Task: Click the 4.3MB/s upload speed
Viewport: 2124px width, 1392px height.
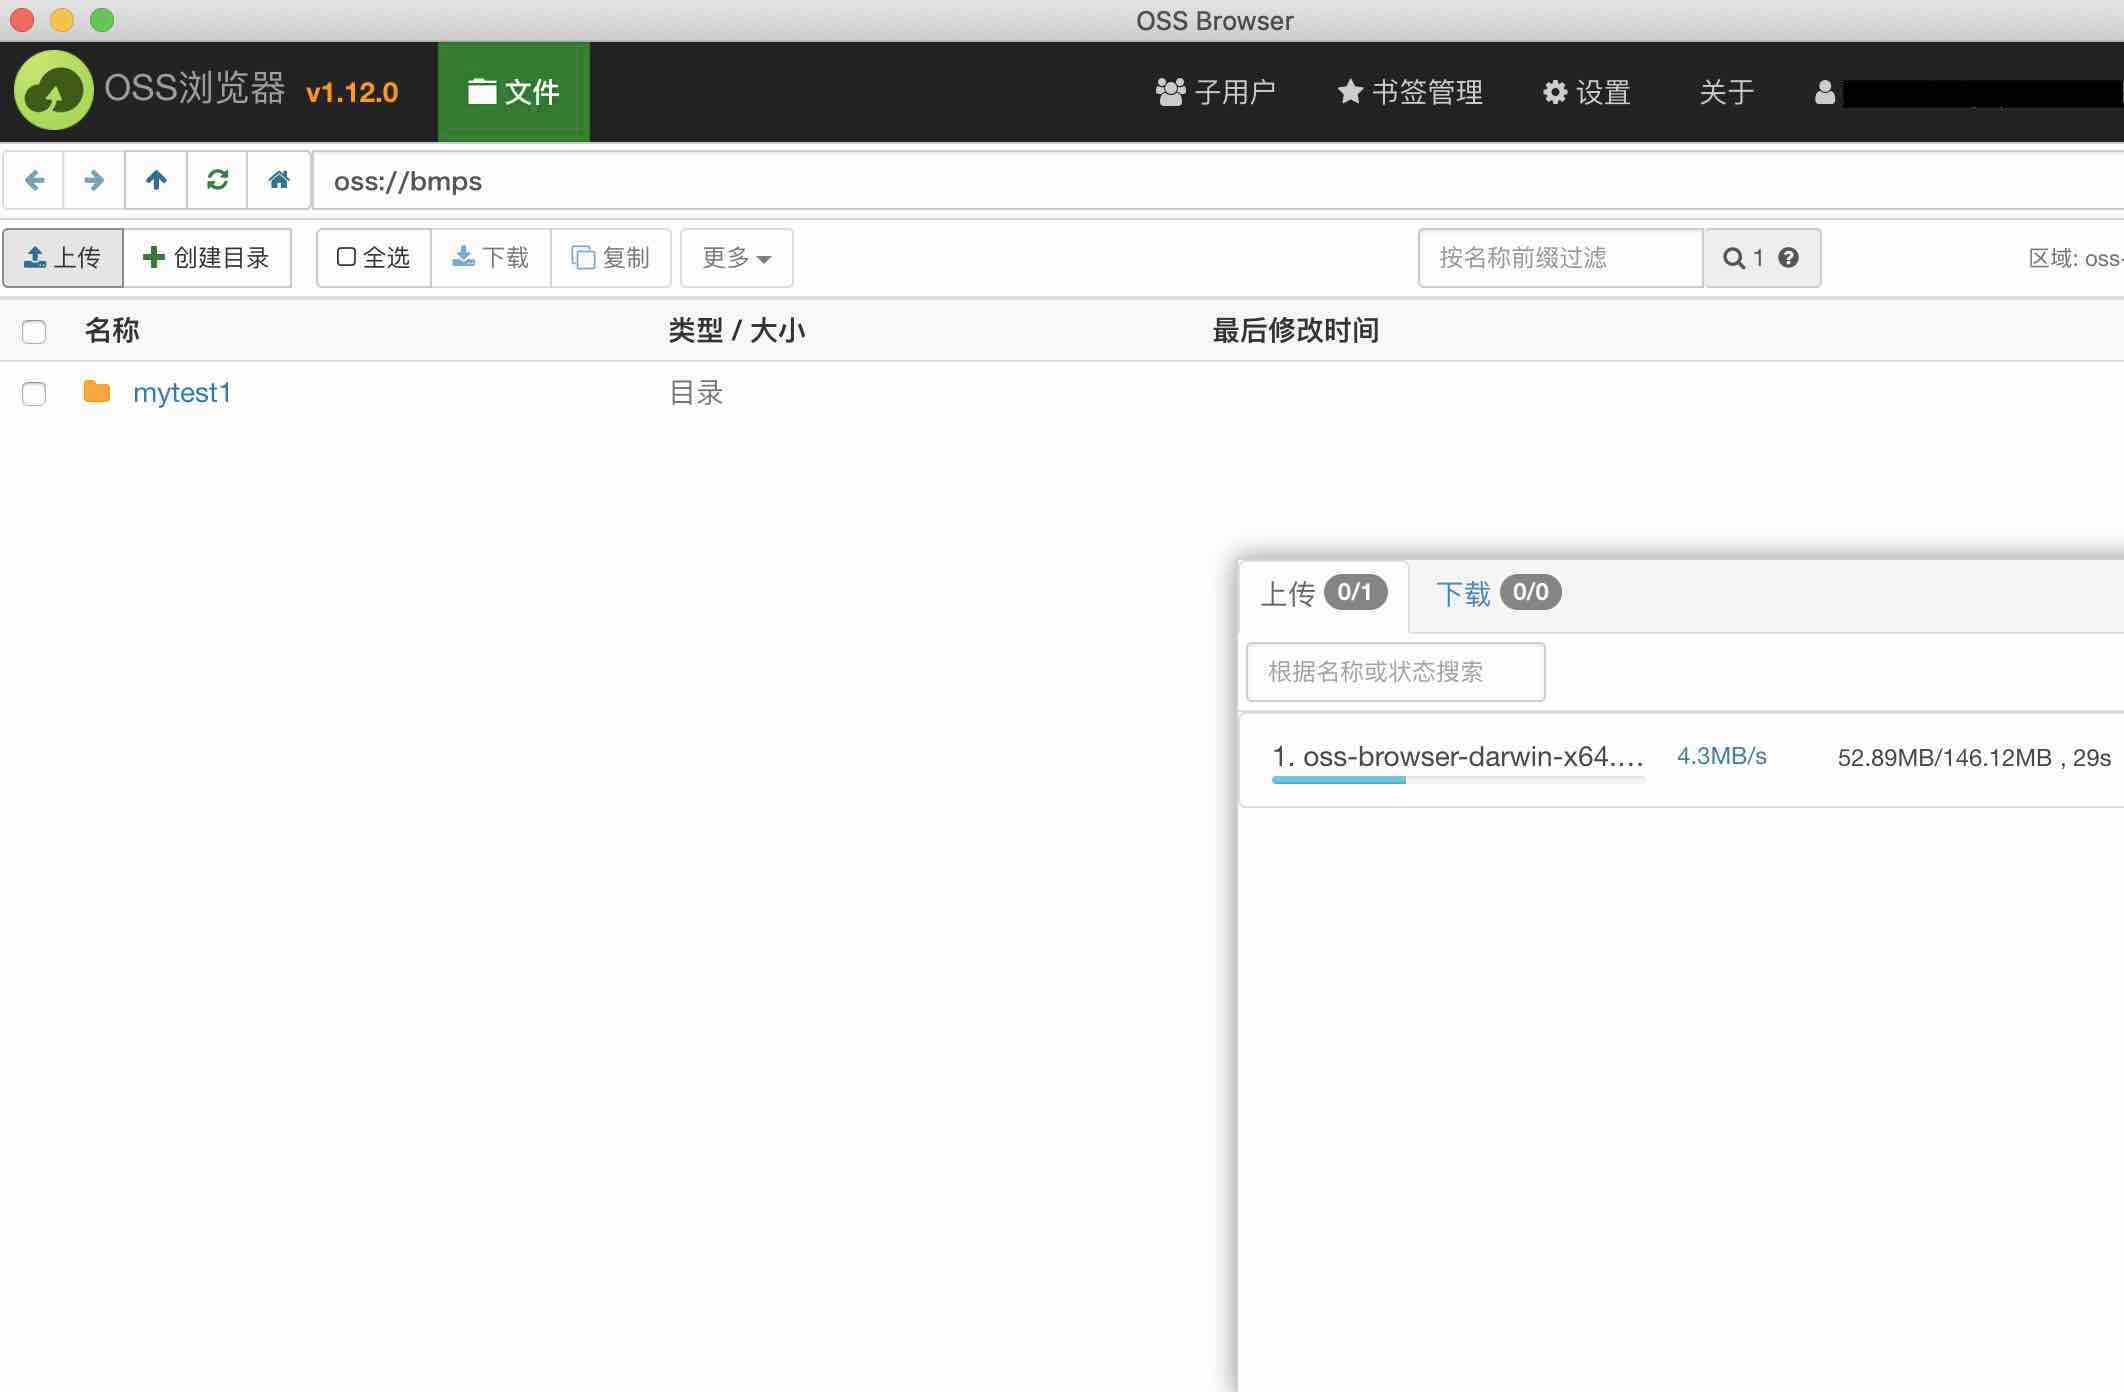Action: click(1722, 757)
